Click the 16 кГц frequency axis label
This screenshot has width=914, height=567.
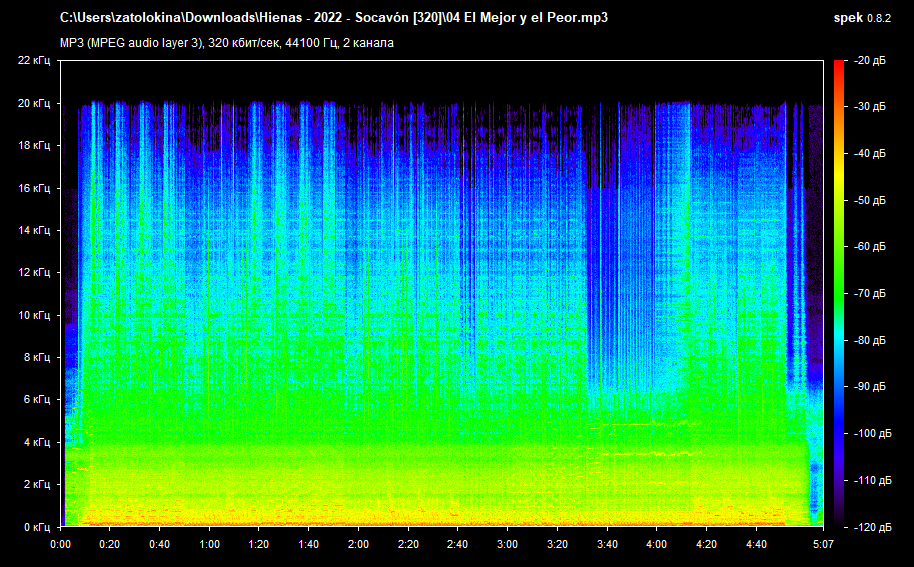(34, 188)
